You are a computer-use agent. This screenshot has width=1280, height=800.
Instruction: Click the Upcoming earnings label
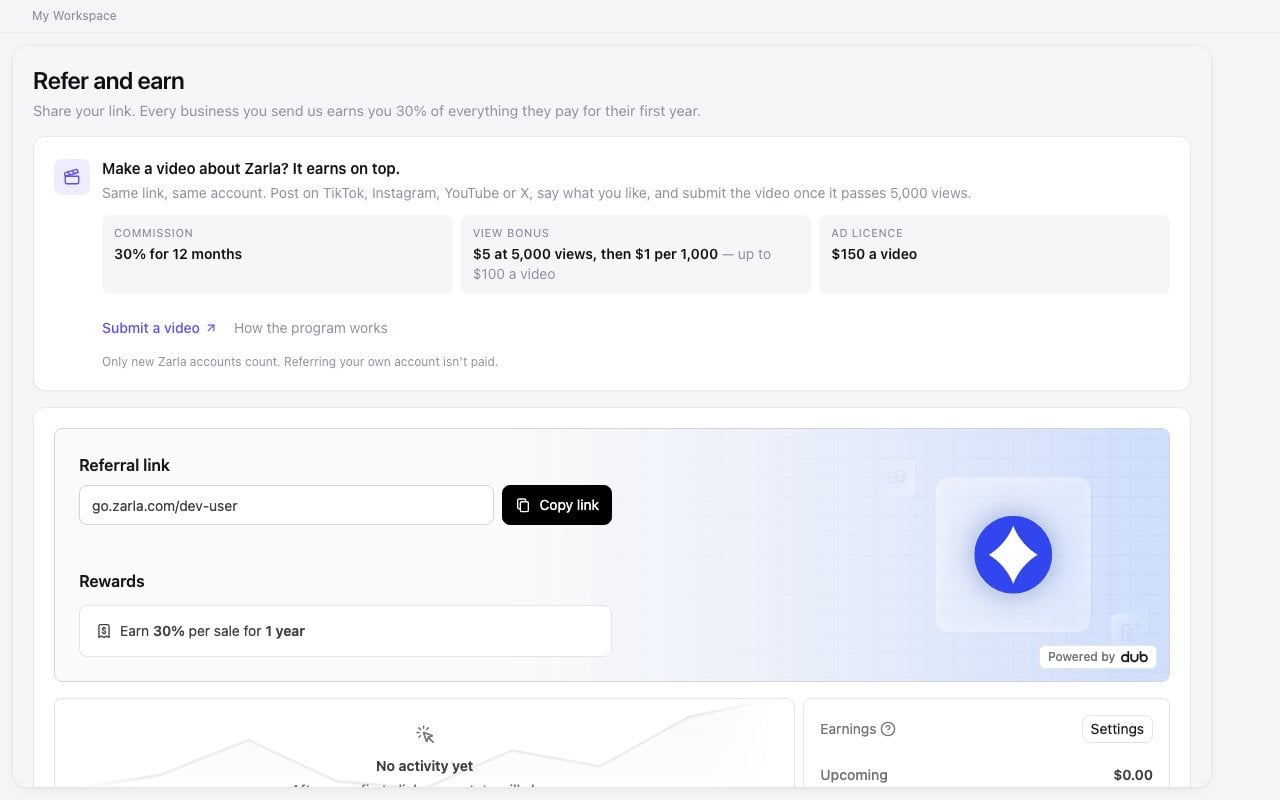click(x=854, y=775)
